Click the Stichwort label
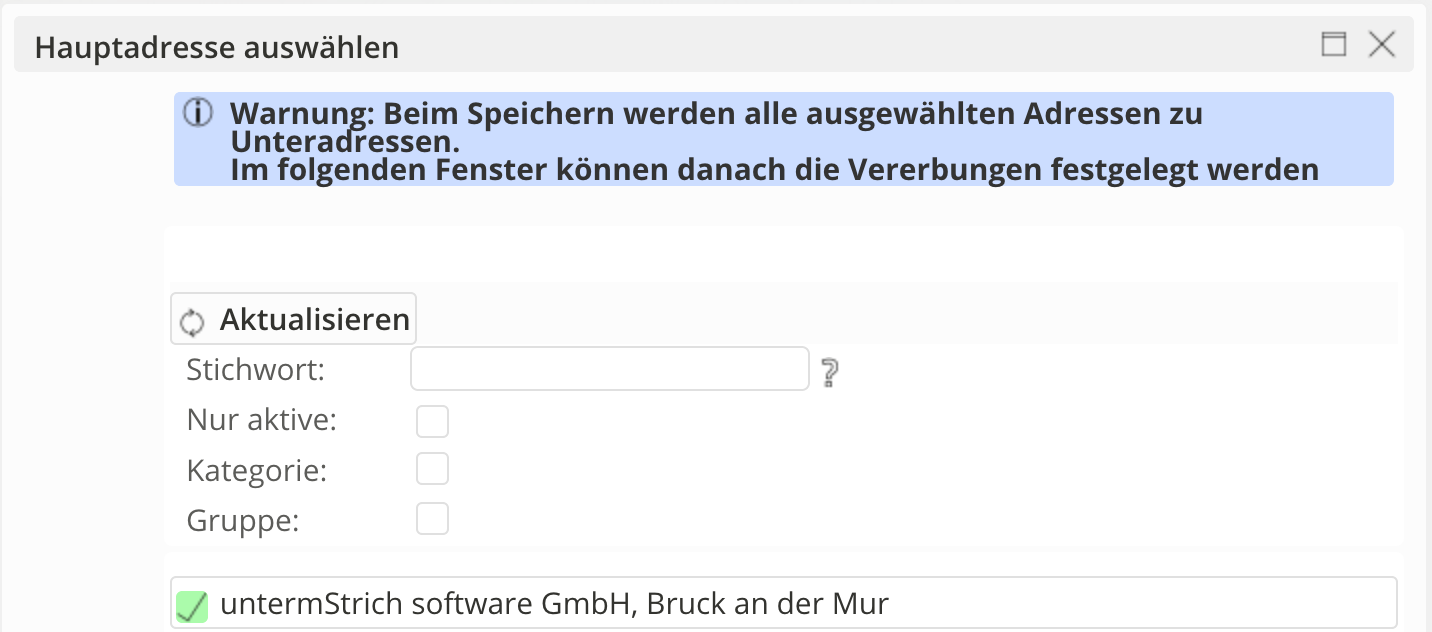 (x=256, y=370)
